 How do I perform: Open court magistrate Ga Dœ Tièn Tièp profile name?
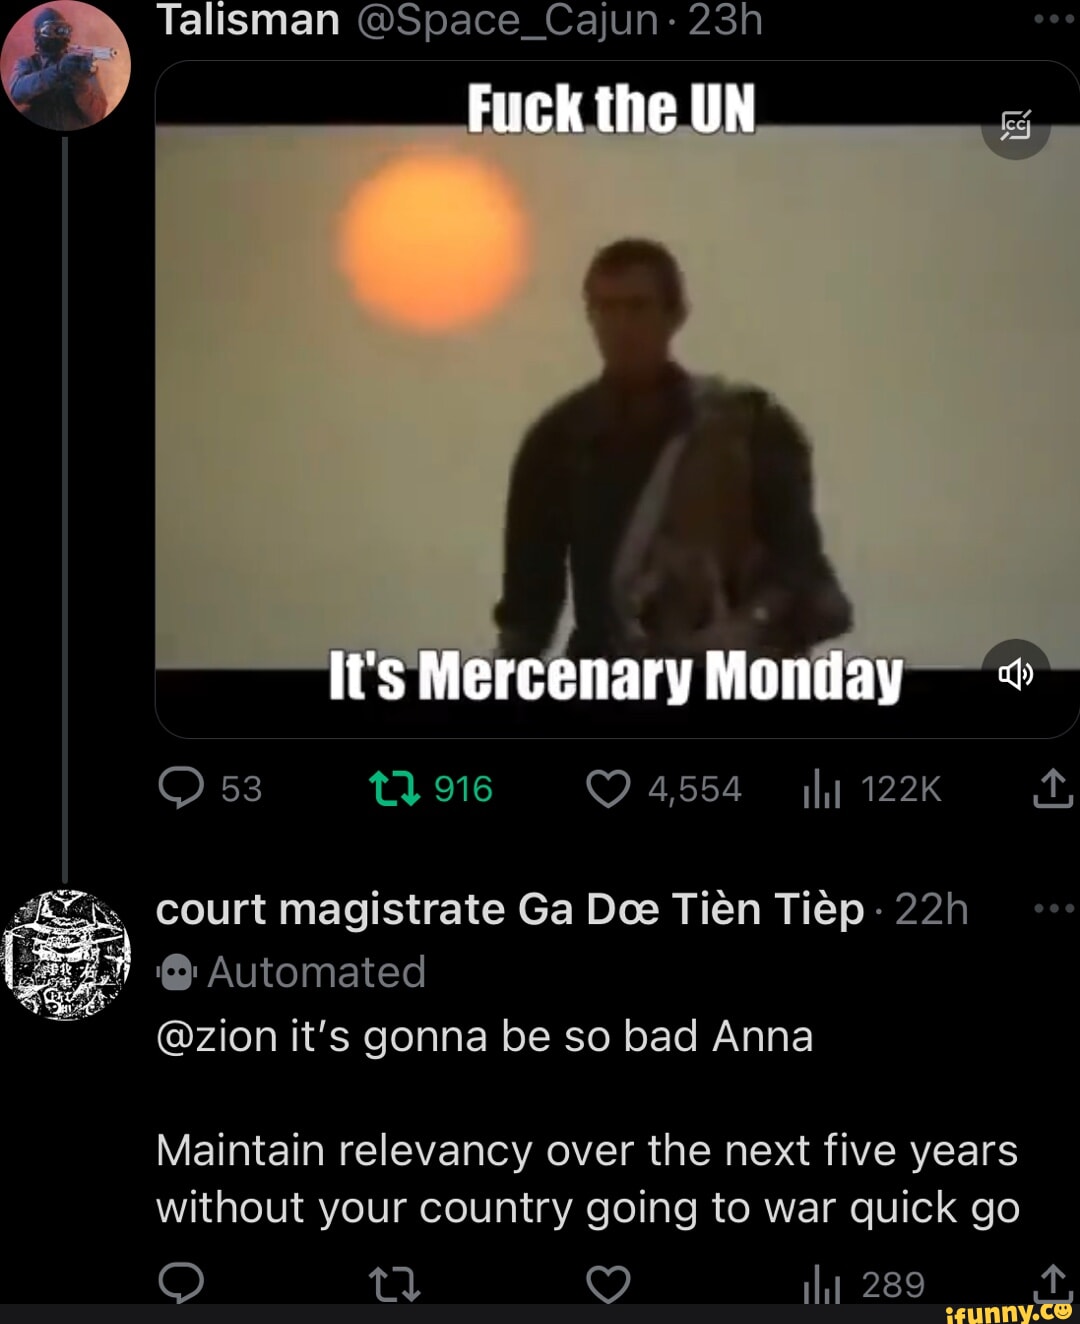coord(510,910)
